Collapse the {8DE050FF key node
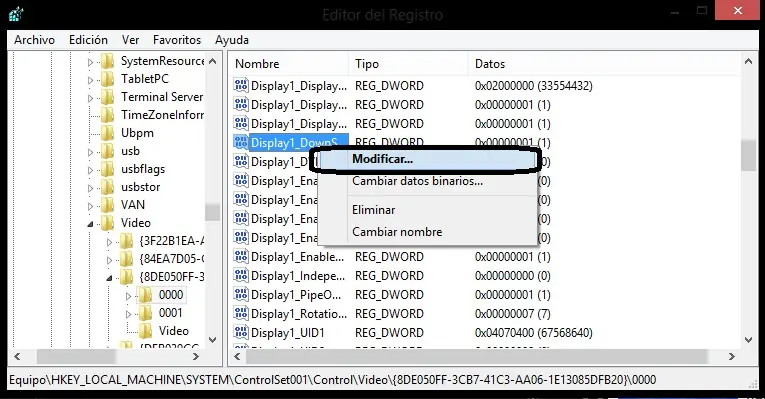 tap(109, 278)
